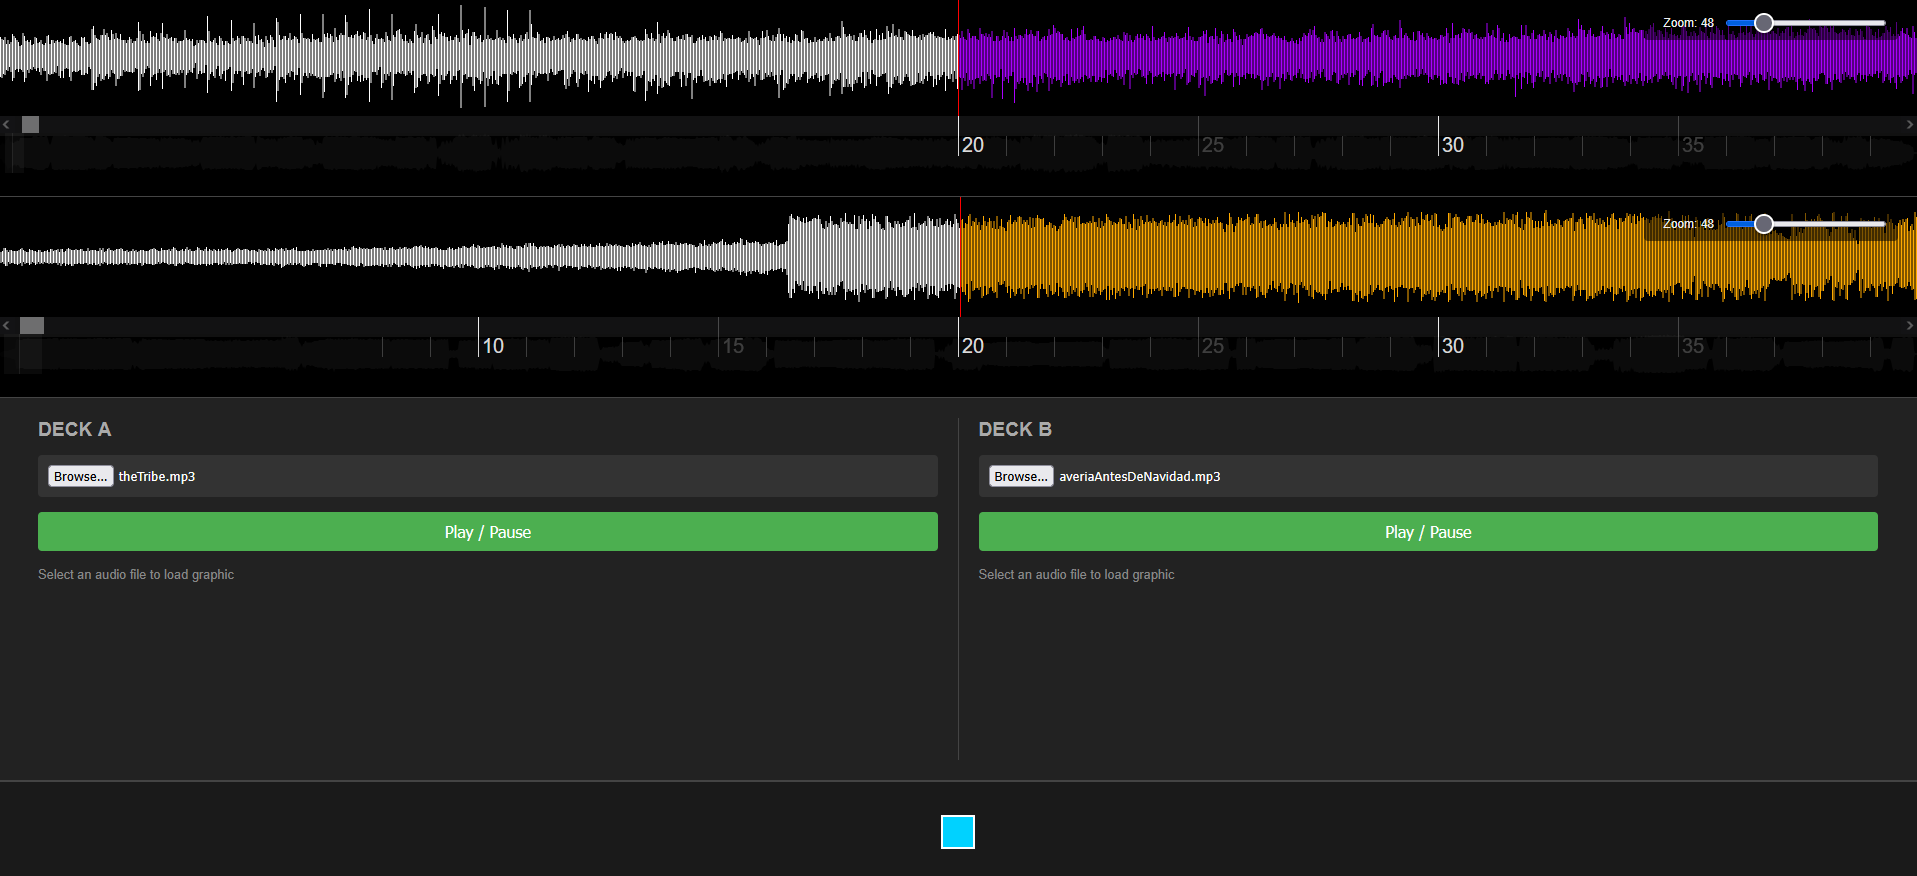Click the cyan square at the bottom

(x=957, y=832)
